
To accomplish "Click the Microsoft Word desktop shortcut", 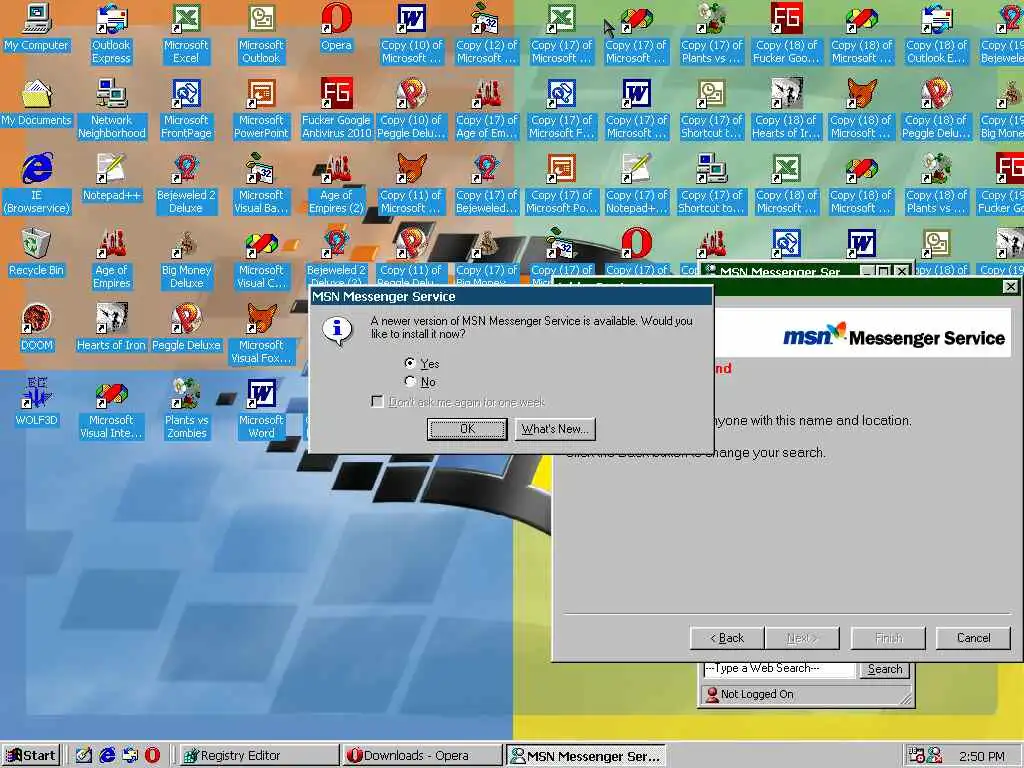I will point(261,409).
